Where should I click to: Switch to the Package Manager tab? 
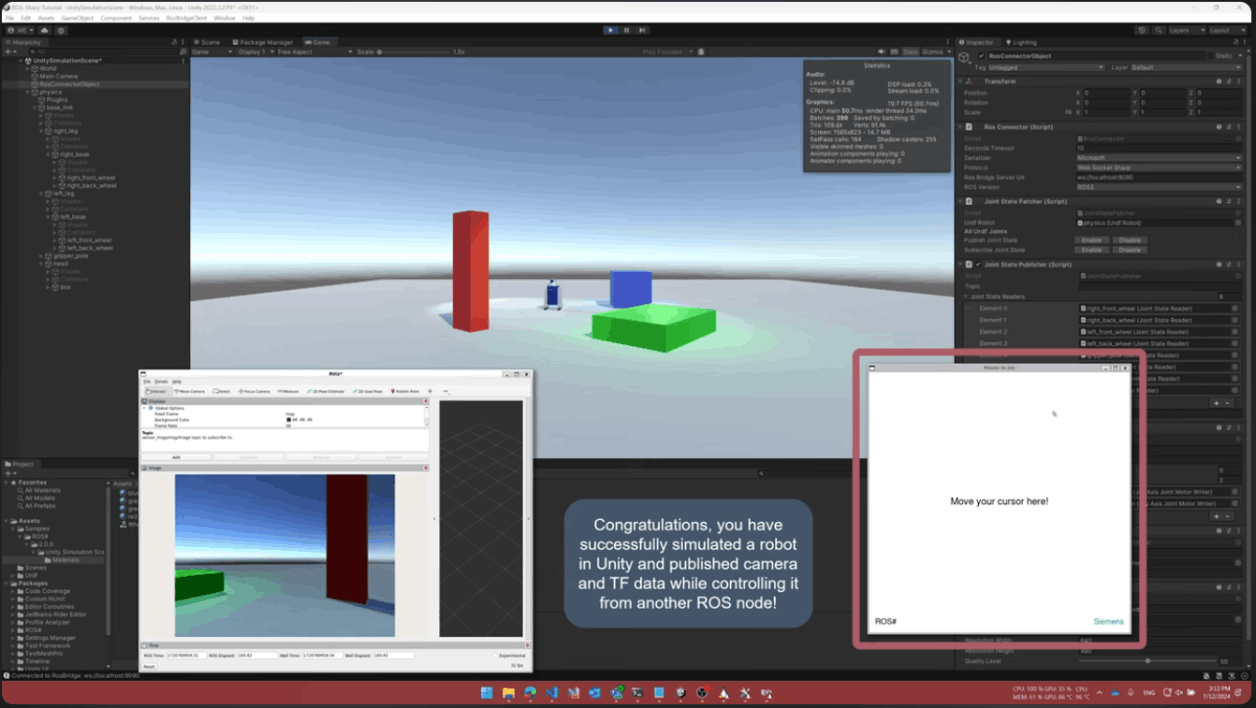coord(263,42)
